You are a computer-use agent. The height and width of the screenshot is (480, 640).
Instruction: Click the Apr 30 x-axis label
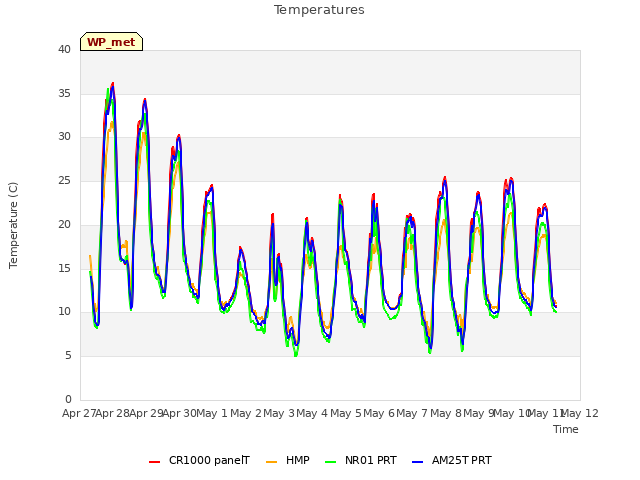[x=180, y=413]
